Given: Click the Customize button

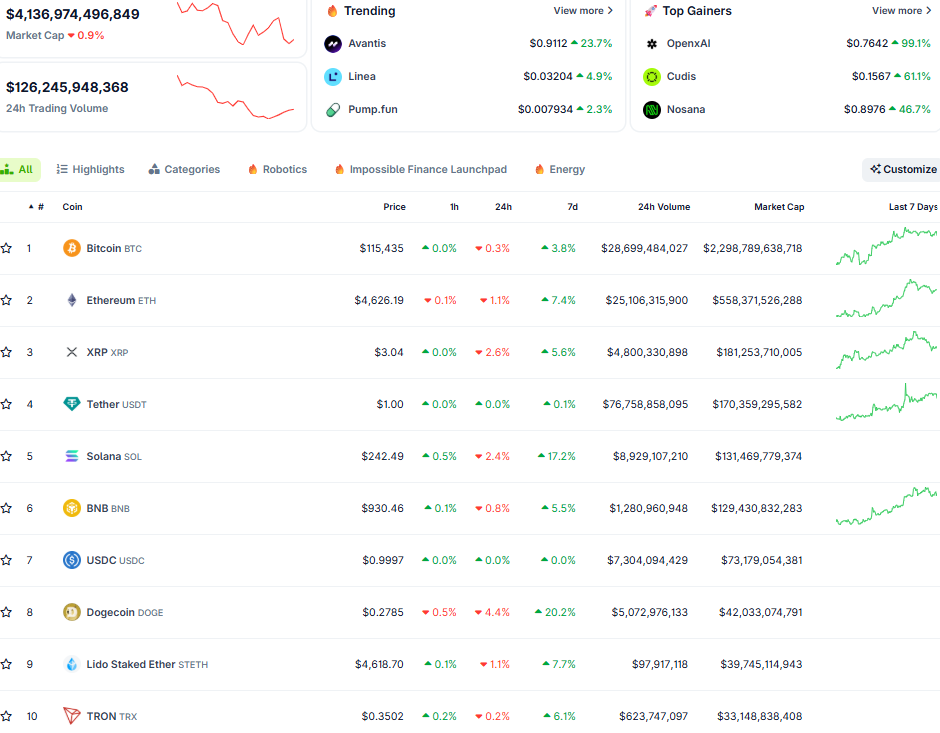Looking at the screenshot, I should point(901,169).
